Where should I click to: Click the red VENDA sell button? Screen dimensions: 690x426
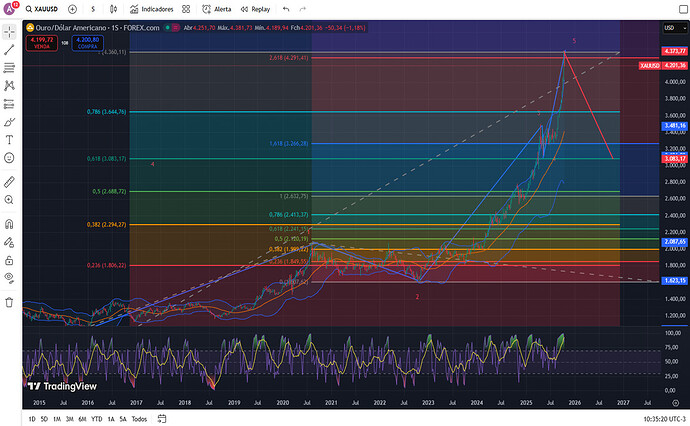pos(42,43)
